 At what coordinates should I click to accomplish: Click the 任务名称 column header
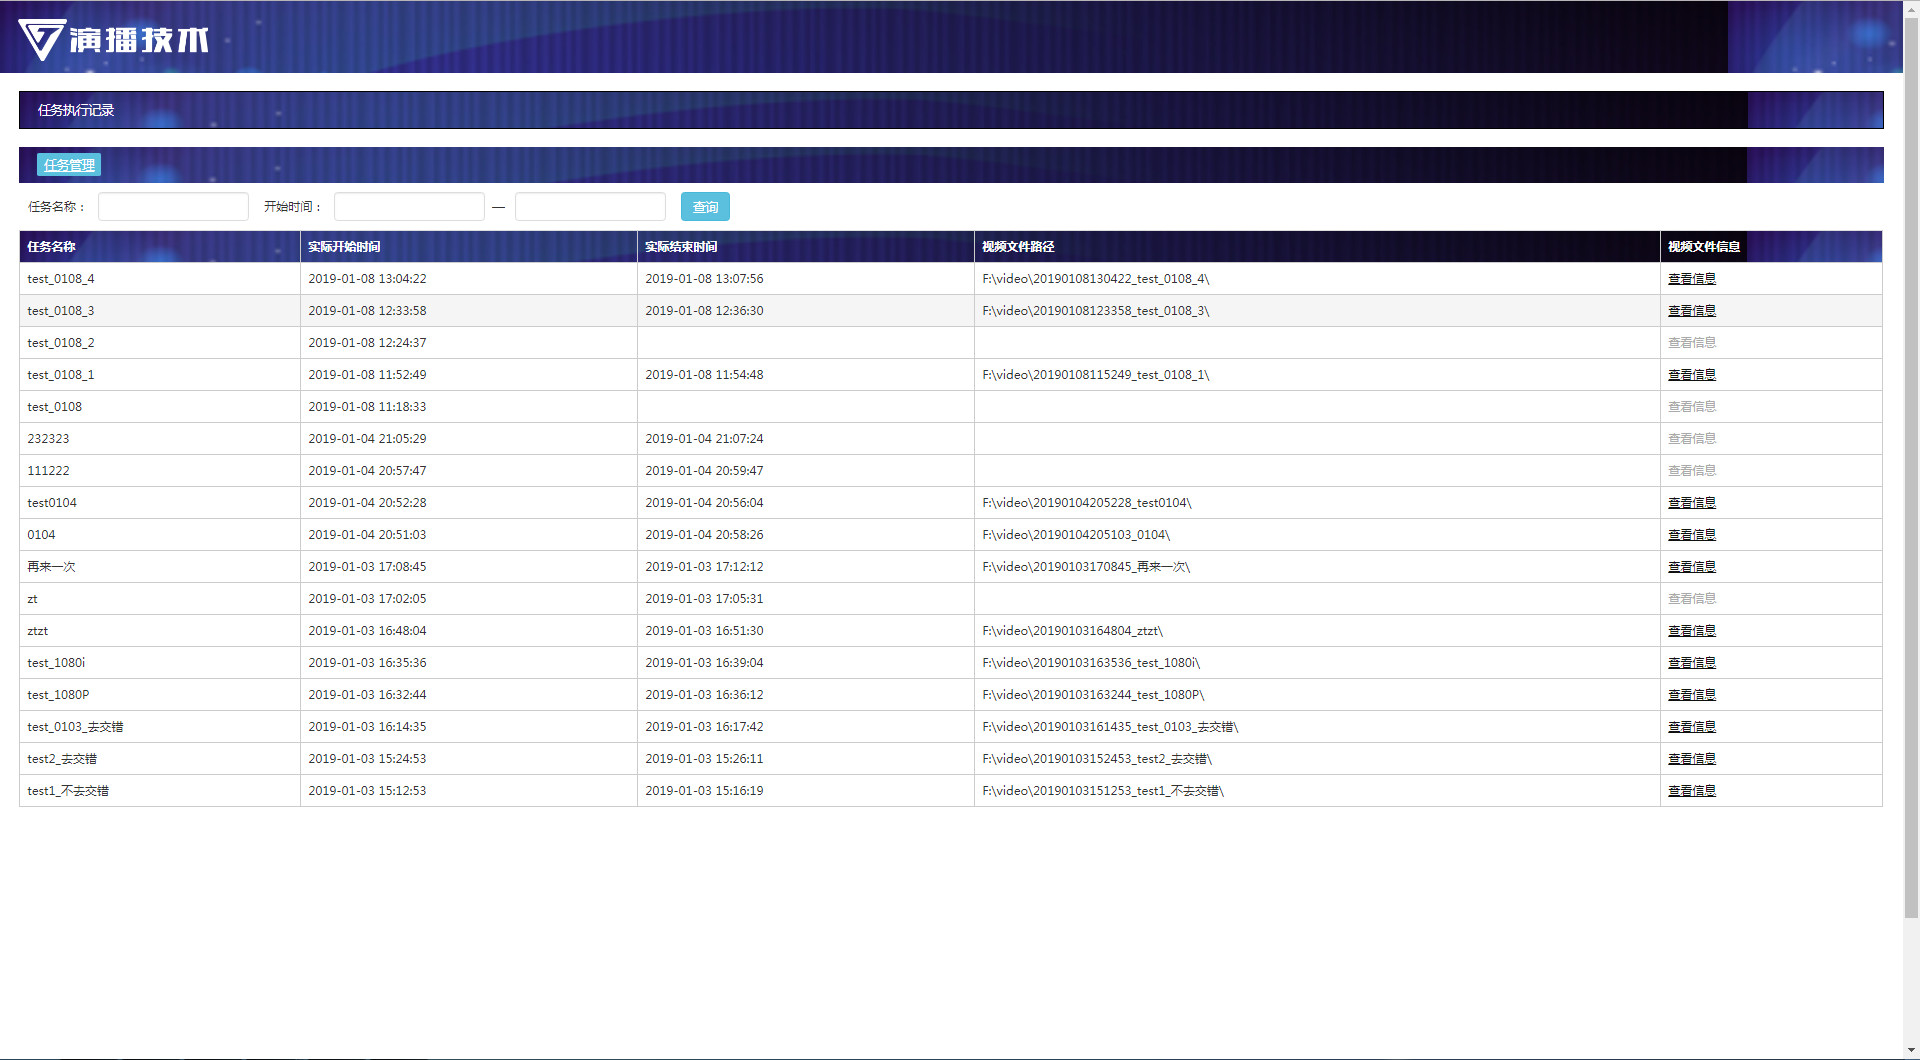52,247
